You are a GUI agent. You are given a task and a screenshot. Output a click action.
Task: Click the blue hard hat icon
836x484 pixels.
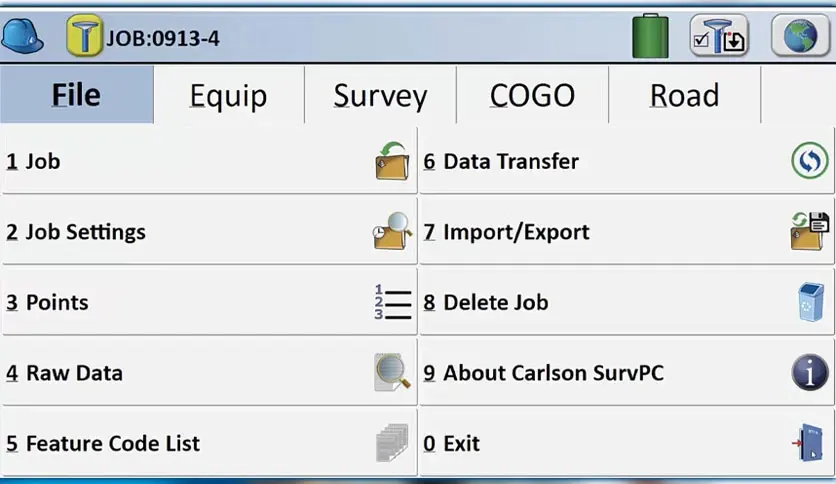click(22, 36)
